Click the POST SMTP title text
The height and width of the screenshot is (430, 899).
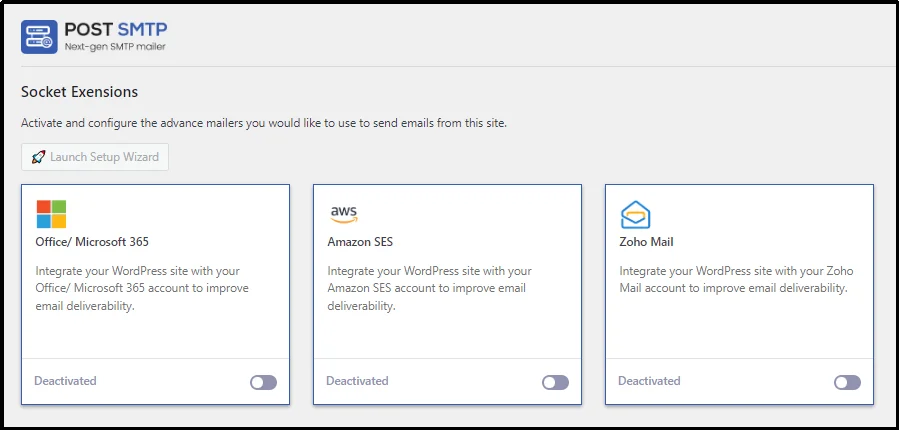pos(116,29)
